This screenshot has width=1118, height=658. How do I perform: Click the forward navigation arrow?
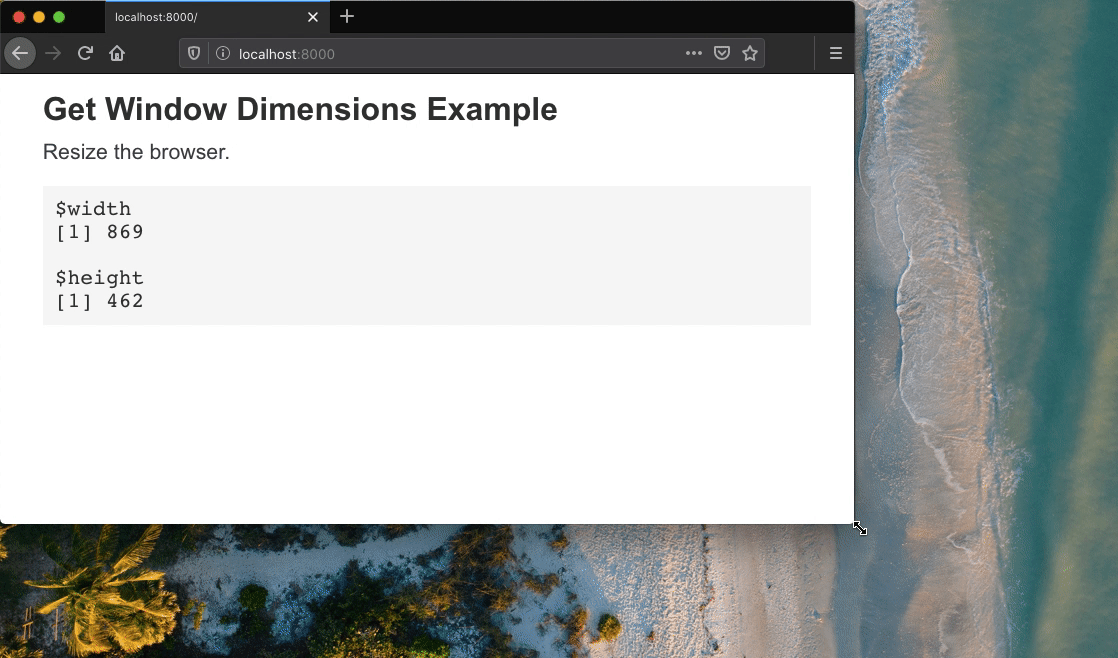tap(52, 53)
